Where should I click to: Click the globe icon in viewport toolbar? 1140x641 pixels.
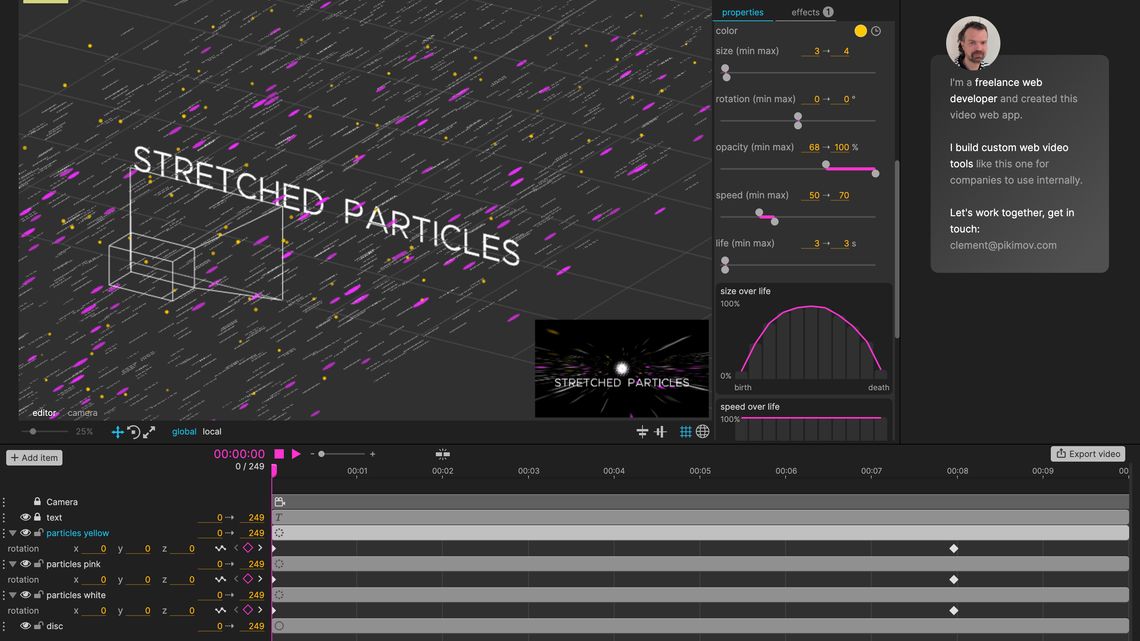point(702,432)
